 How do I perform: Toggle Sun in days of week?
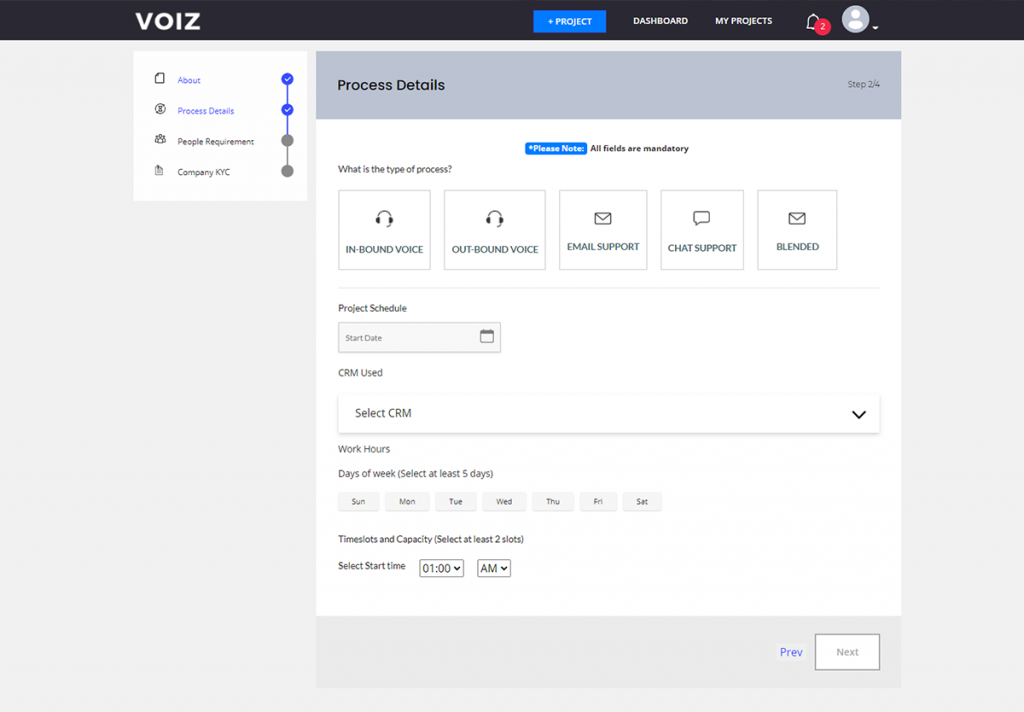click(x=359, y=502)
